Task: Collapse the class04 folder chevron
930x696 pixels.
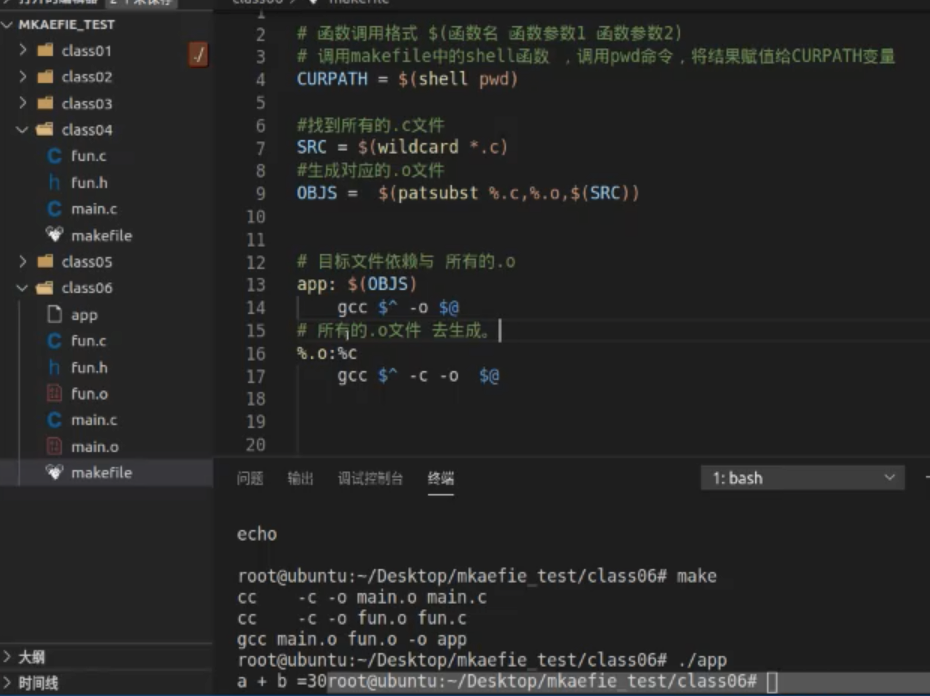Action: coord(23,129)
